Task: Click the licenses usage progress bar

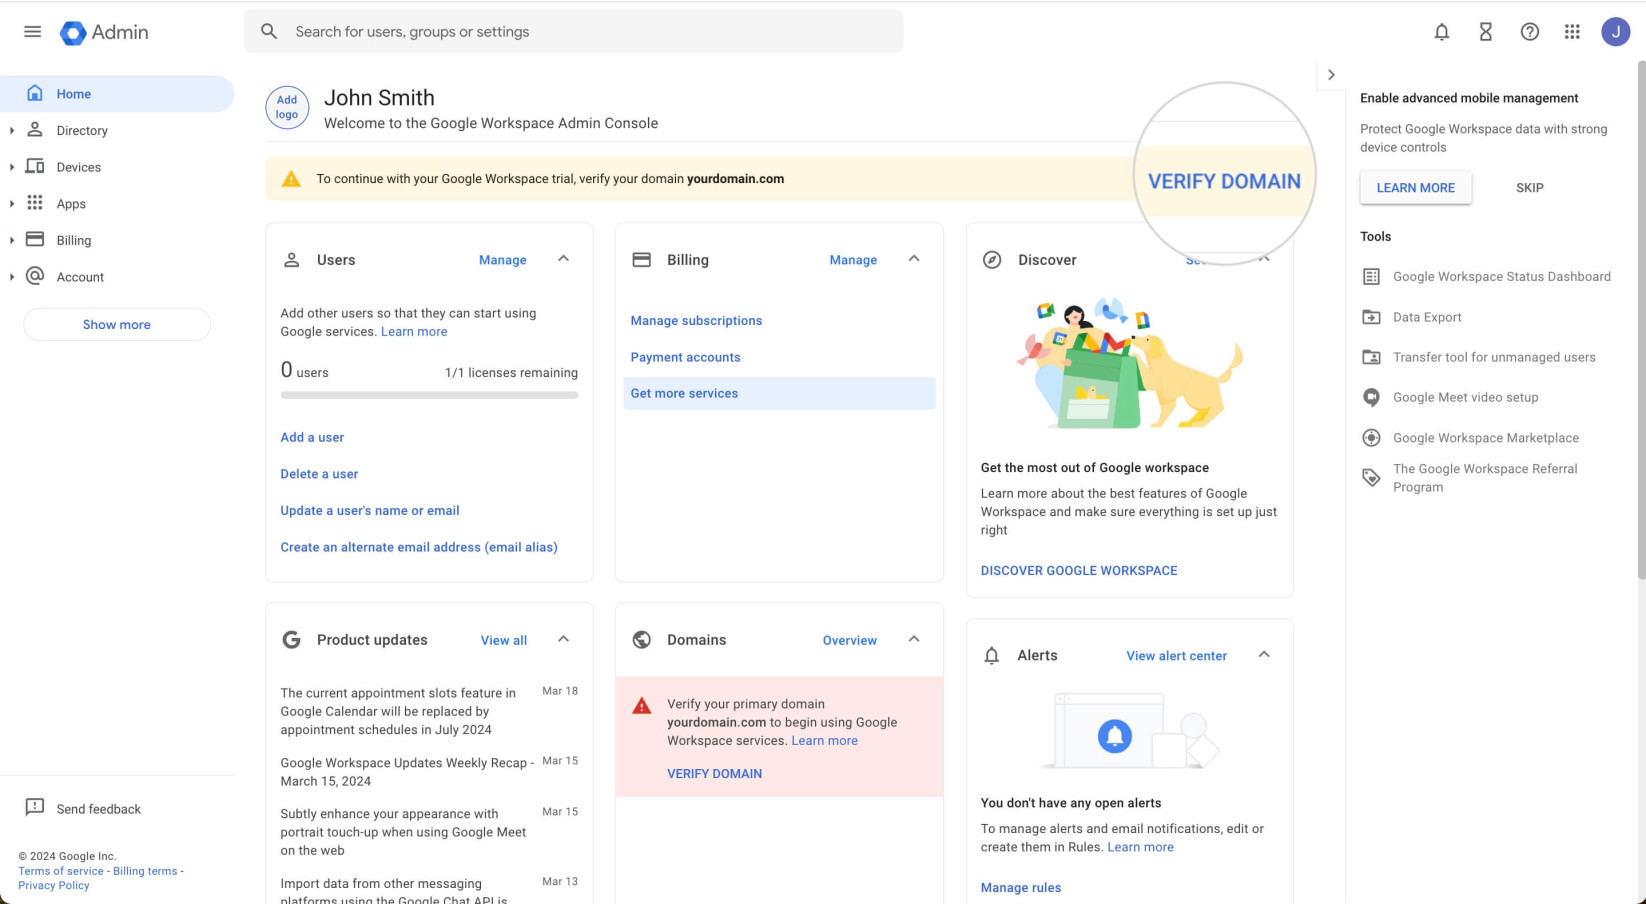Action: 429,395
